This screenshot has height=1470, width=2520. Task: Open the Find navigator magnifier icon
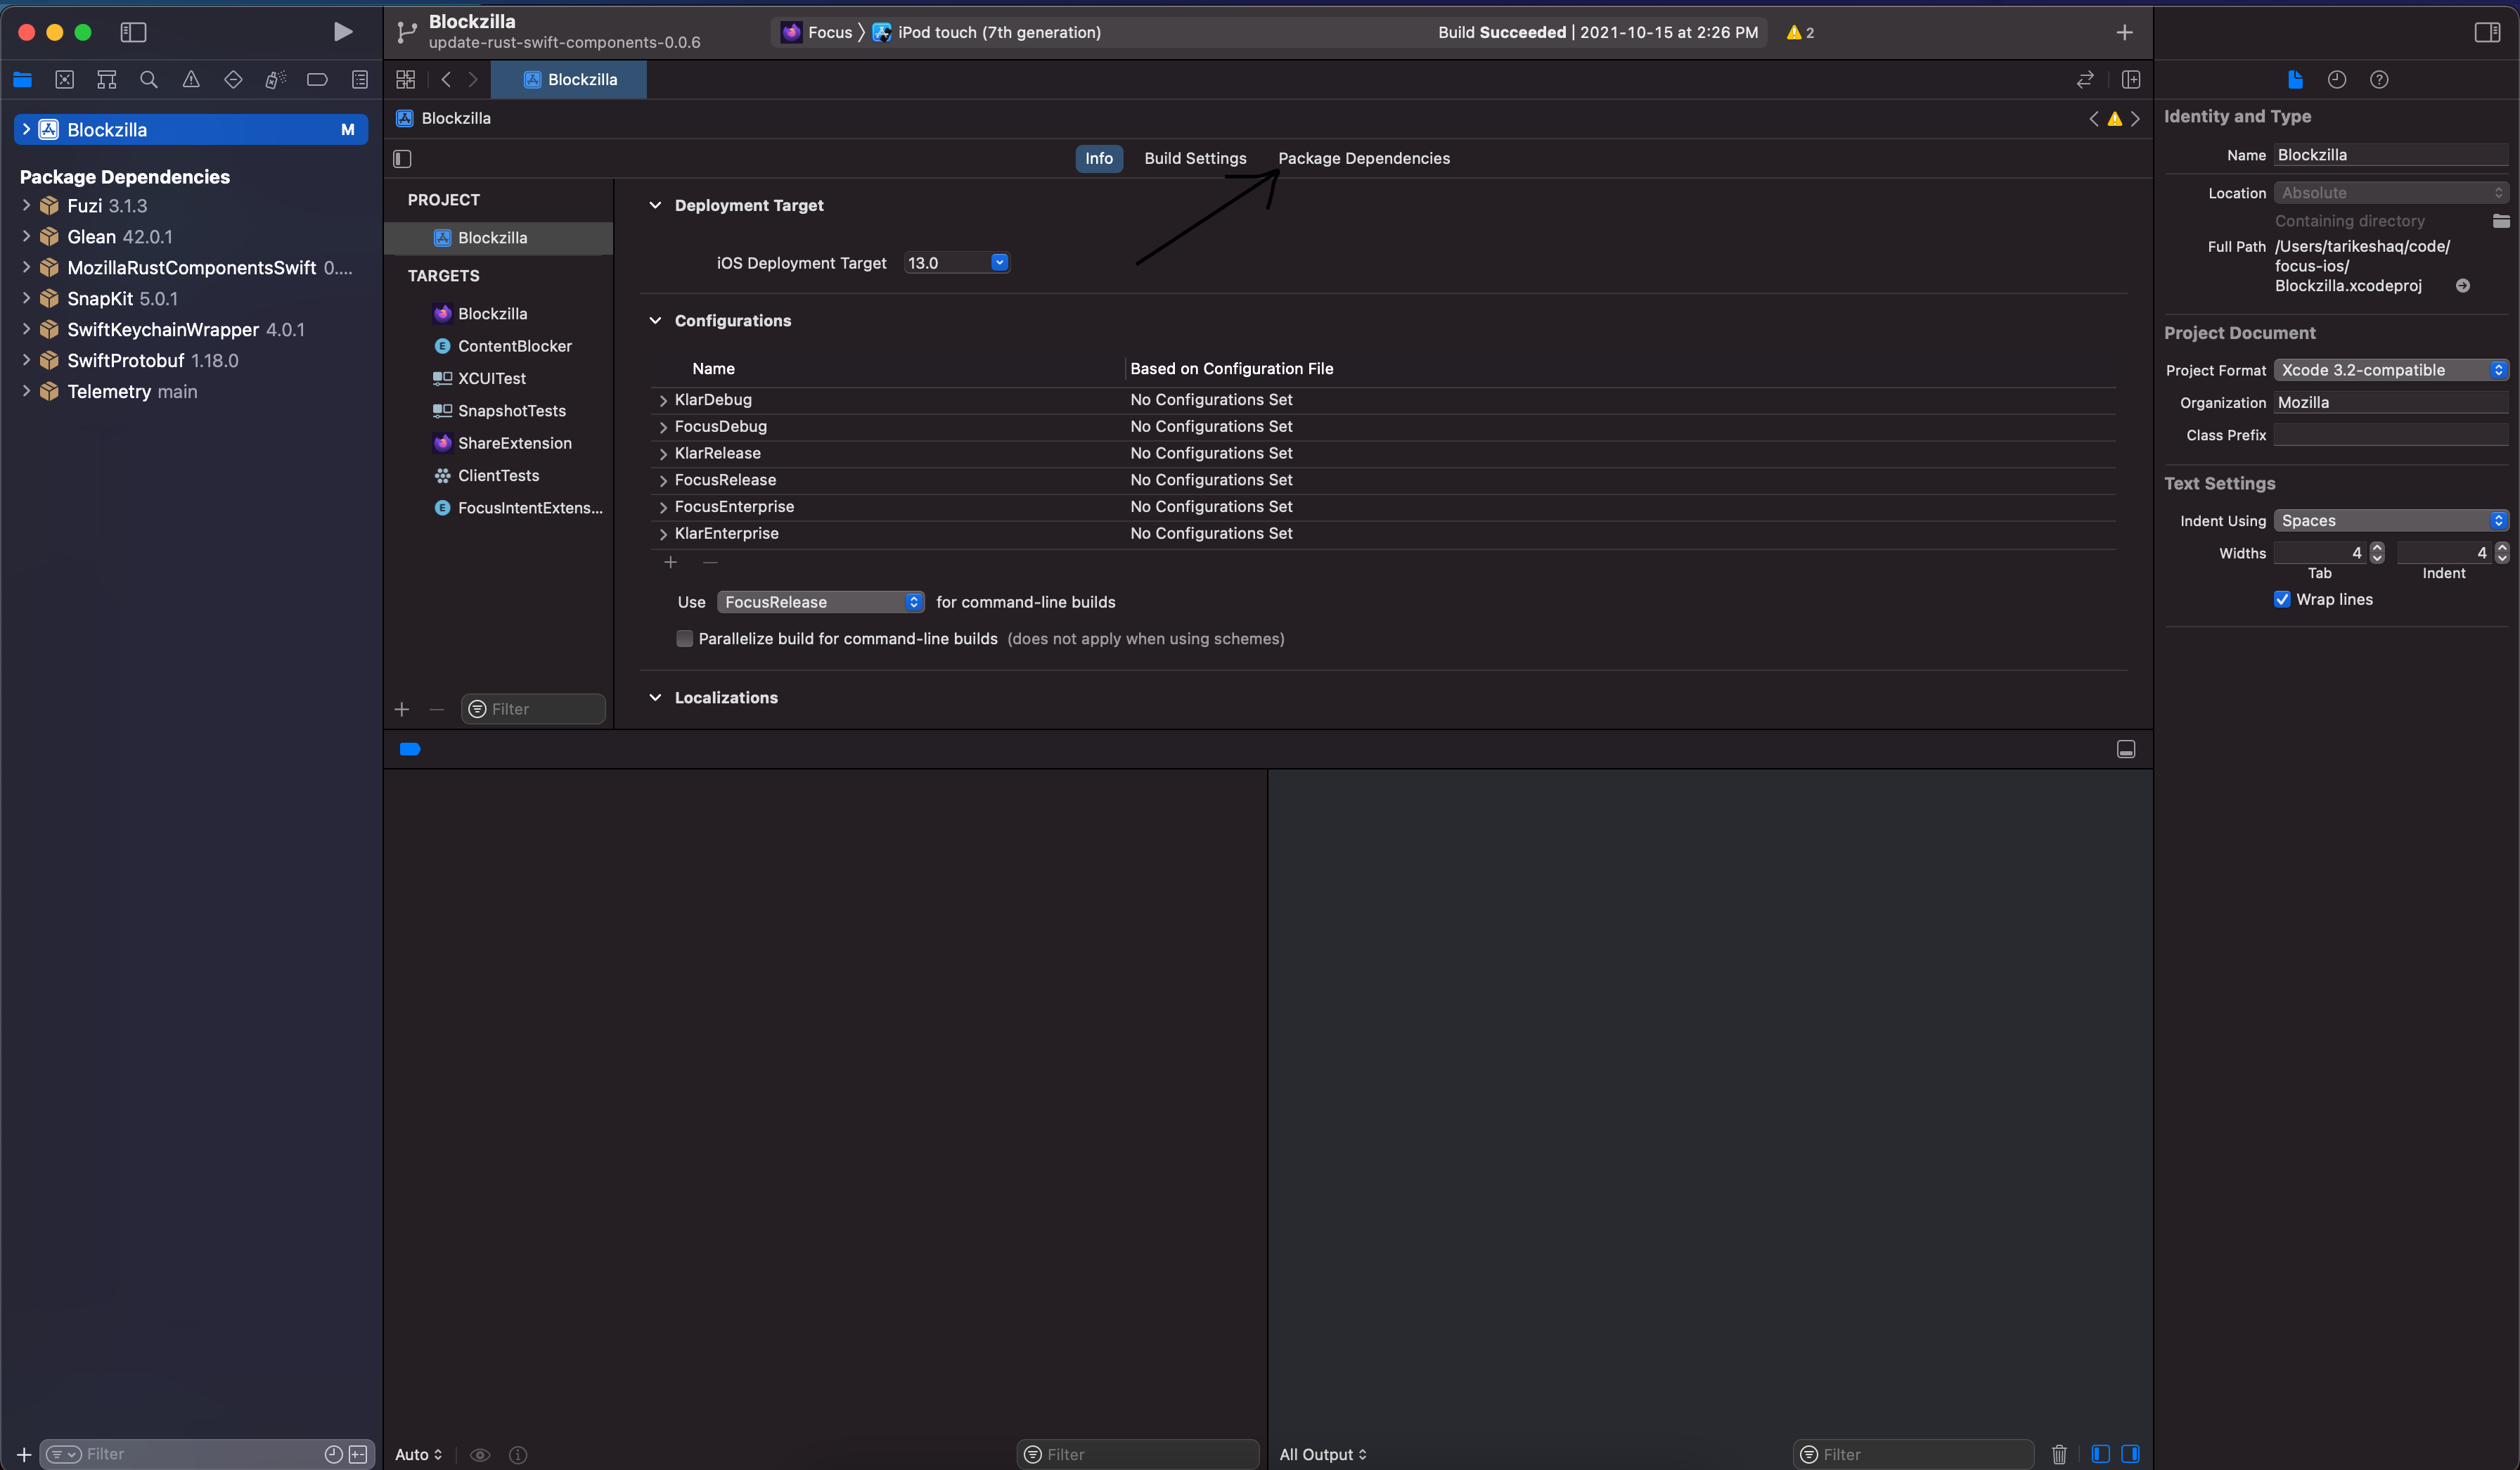tap(148, 80)
